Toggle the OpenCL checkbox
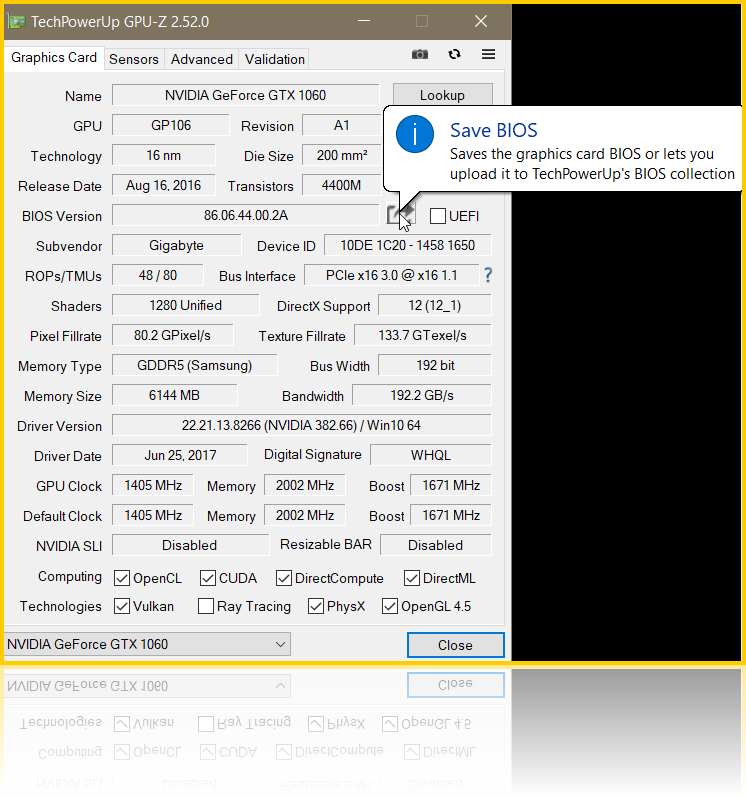The height and width of the screenshot is (798, 746). point(122,578)
